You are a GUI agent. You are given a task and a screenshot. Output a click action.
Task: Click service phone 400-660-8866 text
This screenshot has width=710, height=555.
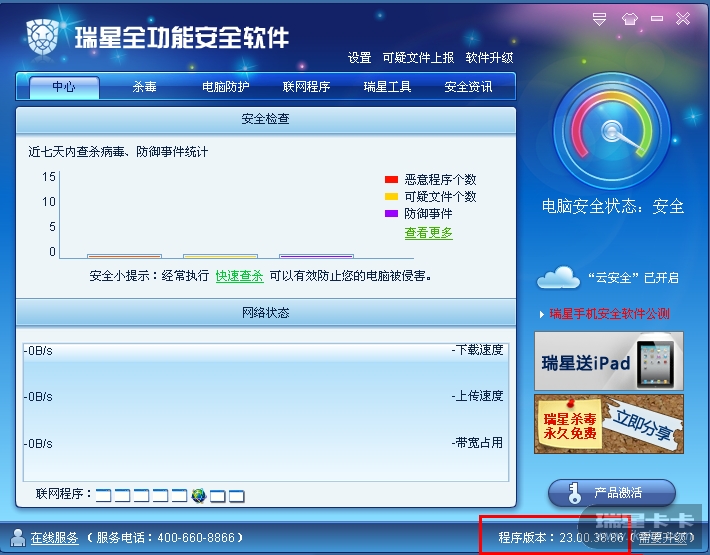click(x=195, y=538)
